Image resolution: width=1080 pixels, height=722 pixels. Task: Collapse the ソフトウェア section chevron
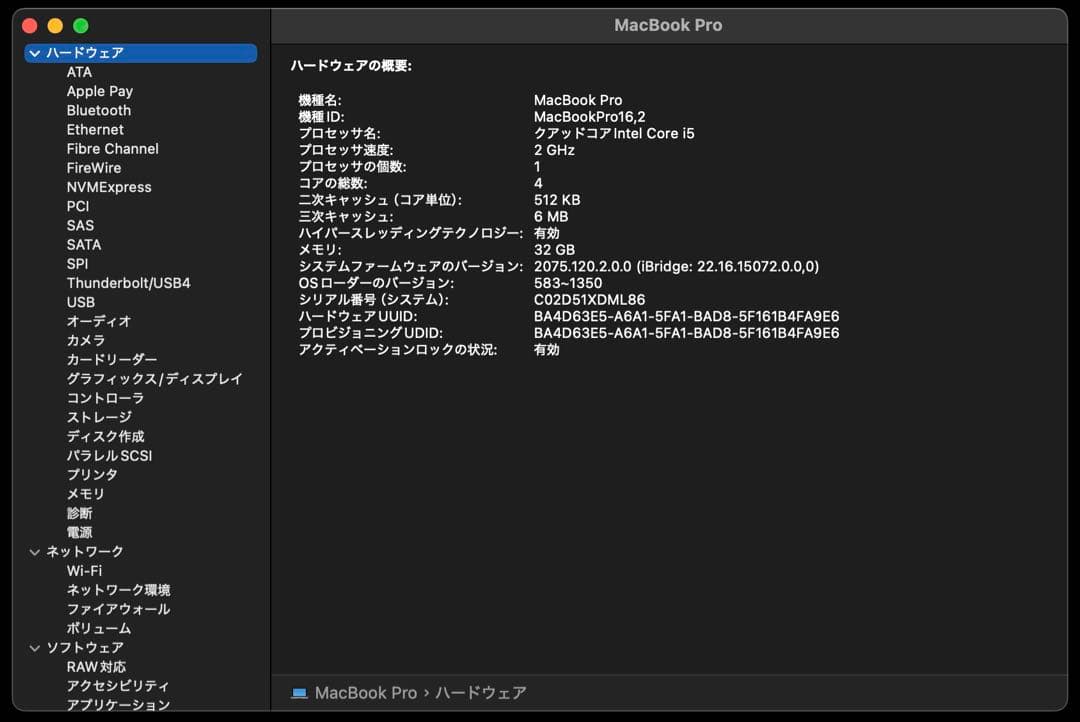(34, 648)
